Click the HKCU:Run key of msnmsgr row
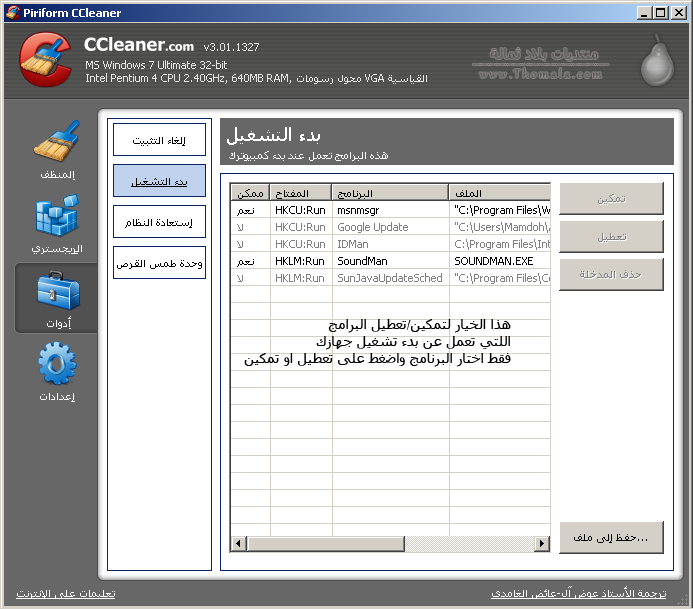Viewport: 693px width, 609px height. pyautogui.click(x=300, y=210)
